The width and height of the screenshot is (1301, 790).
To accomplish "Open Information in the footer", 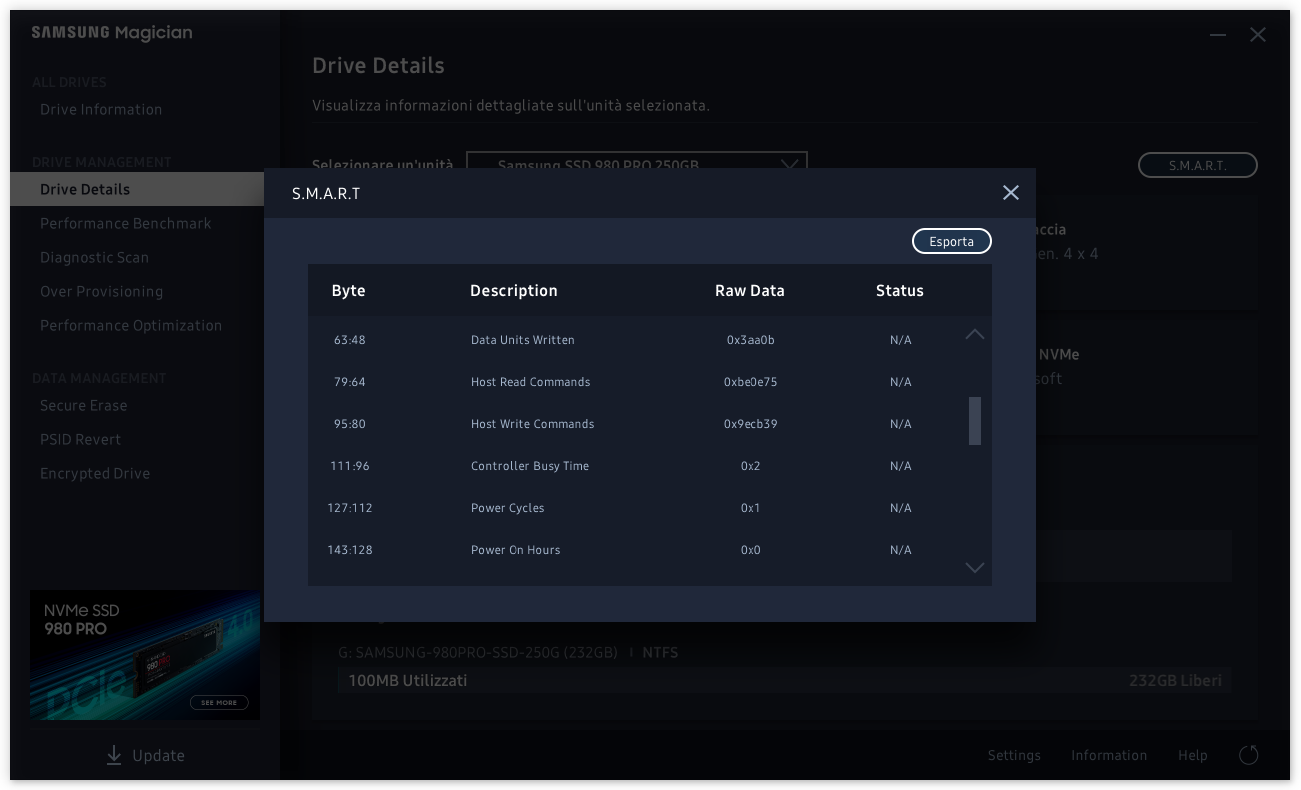I will [x=1109, y=756].
